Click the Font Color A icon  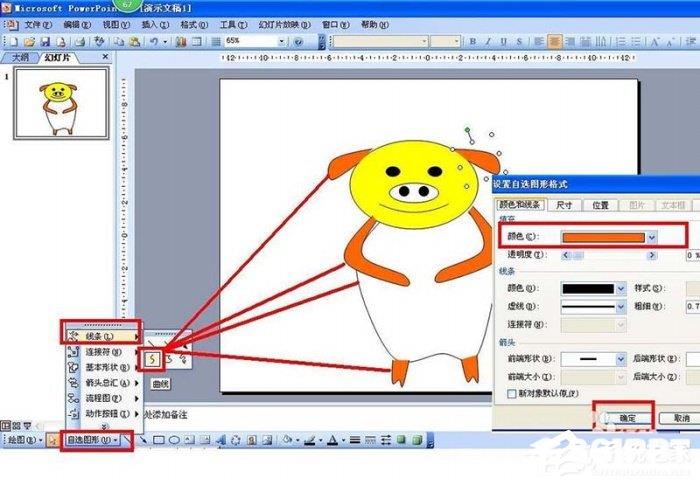(333, 440)
